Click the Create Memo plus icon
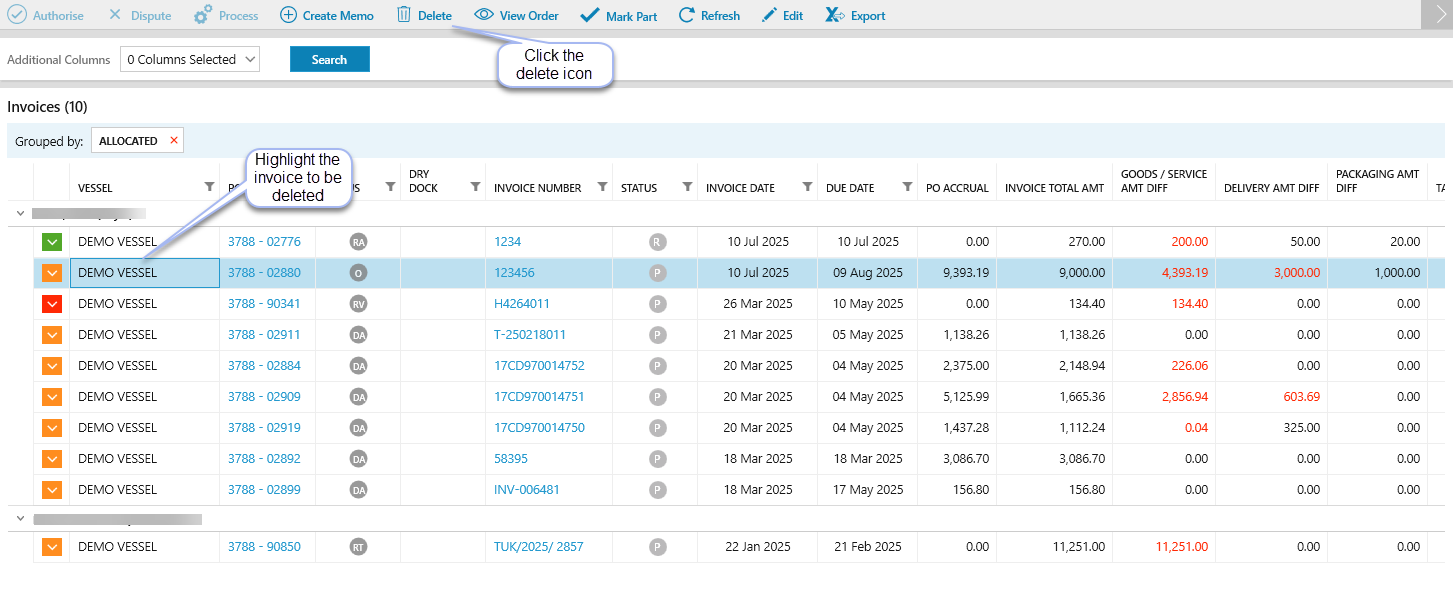The width and height of the screenshot is (1453, 589). point(288,15)
